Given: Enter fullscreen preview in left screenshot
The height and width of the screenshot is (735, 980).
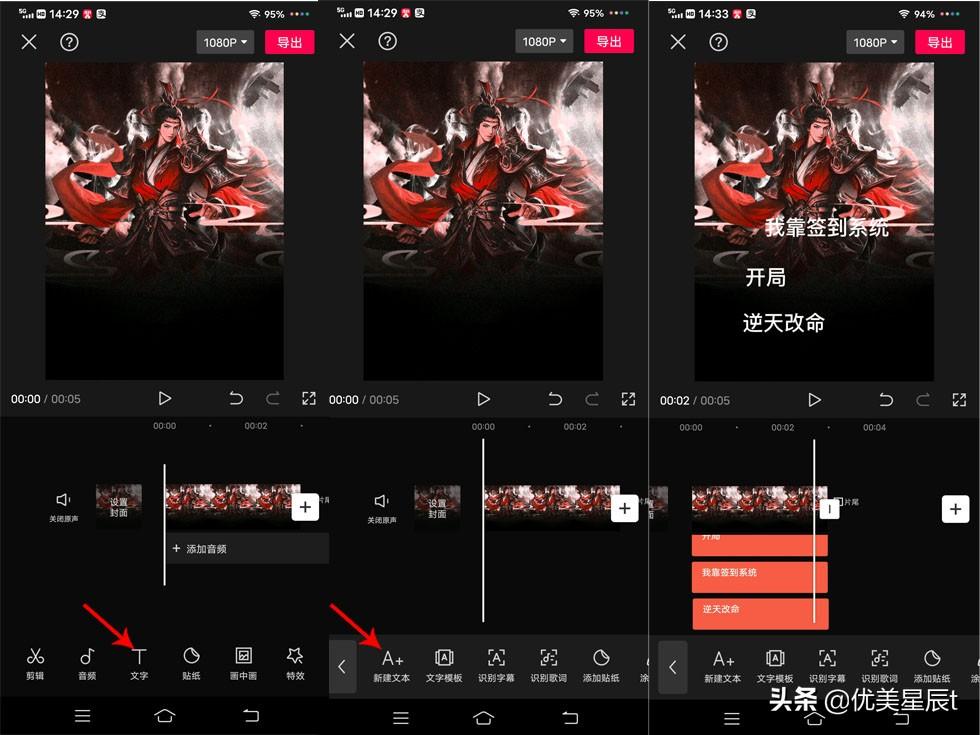Looking at the screenshot, I should click(x=309, y=398).
